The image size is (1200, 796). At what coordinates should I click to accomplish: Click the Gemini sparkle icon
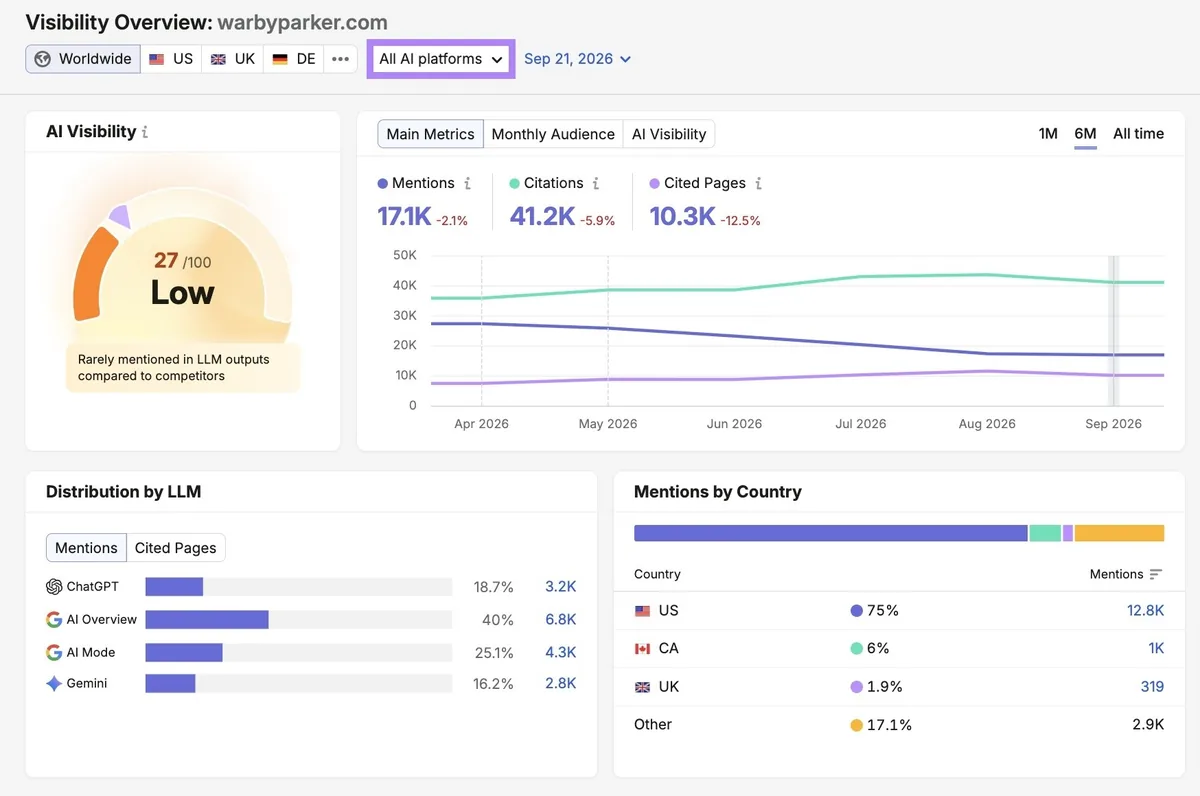[54, 684]
